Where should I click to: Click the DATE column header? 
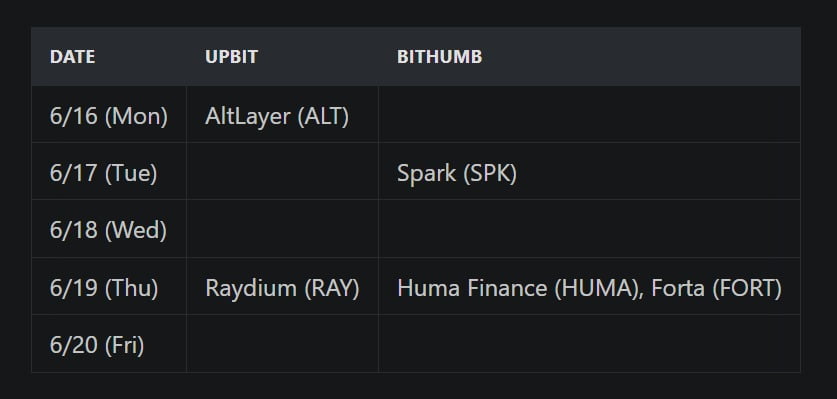coord(72,57)
